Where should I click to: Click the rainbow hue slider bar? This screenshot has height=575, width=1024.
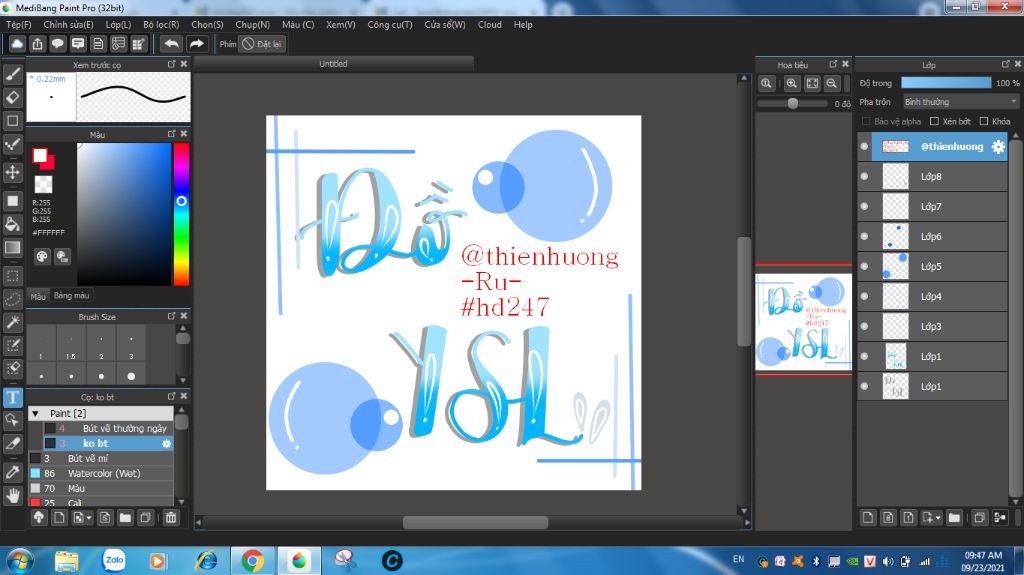tap(182, 214)
